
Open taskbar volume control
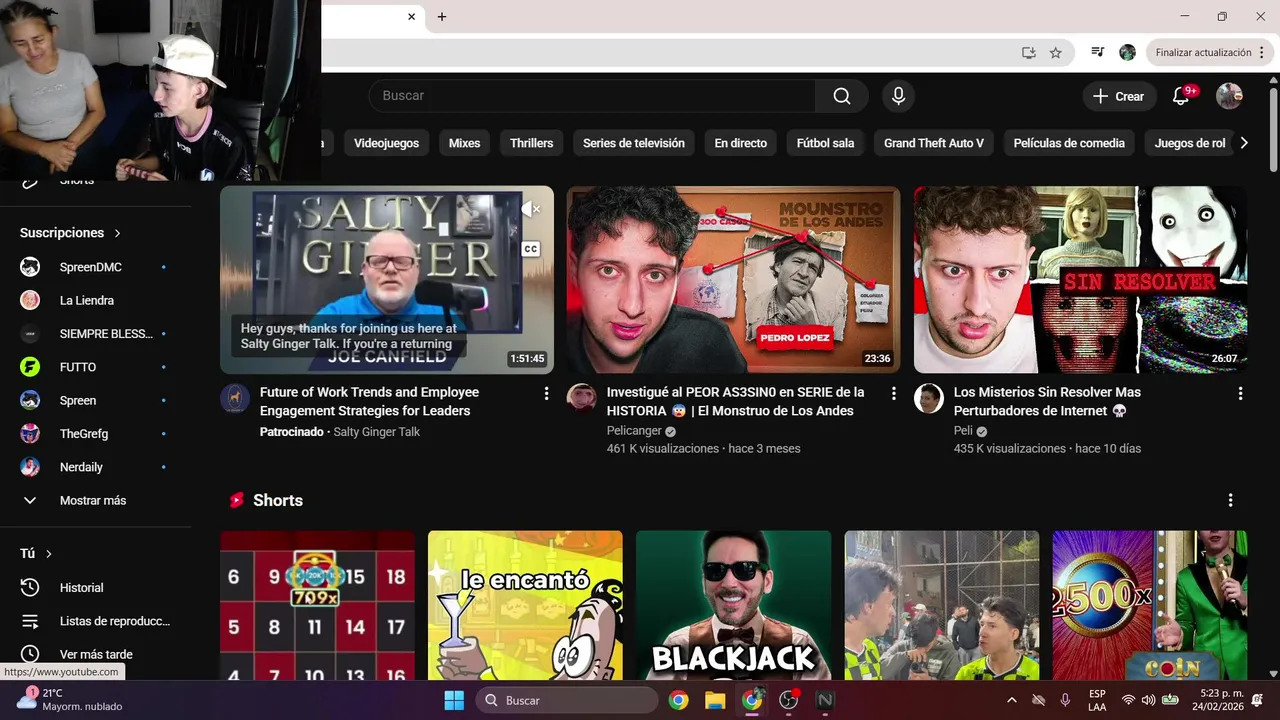[1148, 700]
